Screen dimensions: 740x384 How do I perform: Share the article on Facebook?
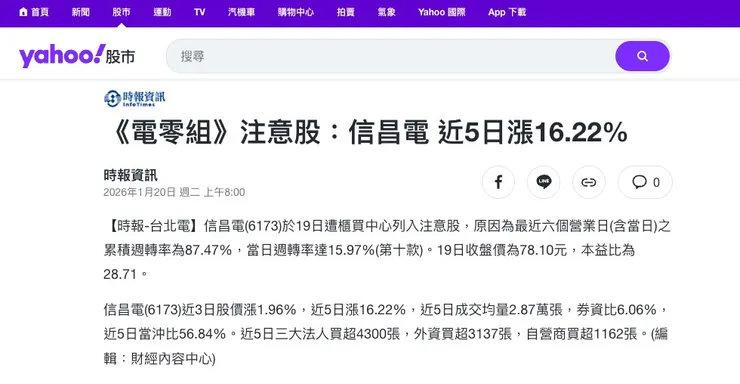[498, 182]
